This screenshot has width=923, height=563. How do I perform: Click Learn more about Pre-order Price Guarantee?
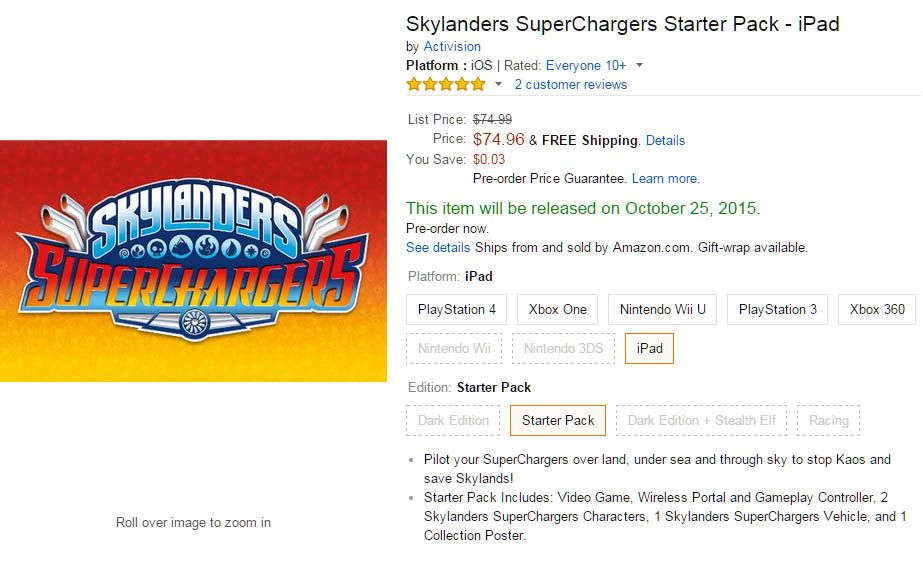point(665,178)
